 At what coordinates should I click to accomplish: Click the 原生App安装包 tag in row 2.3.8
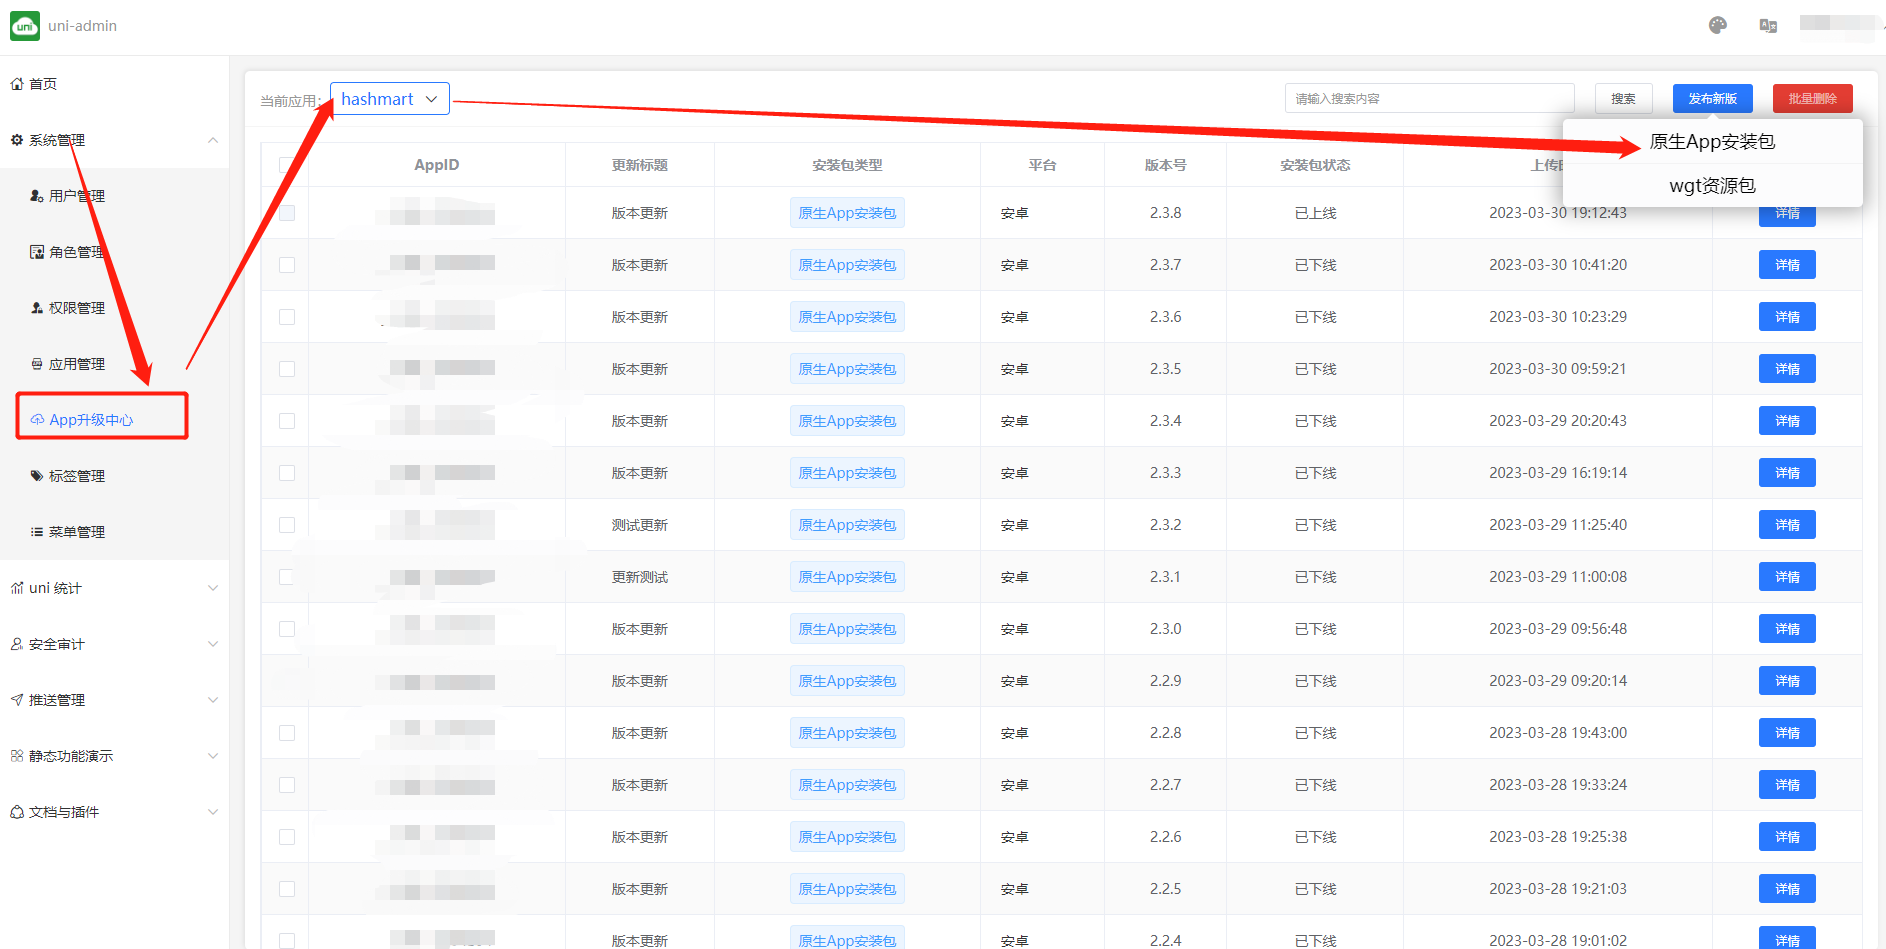point(847,213)
